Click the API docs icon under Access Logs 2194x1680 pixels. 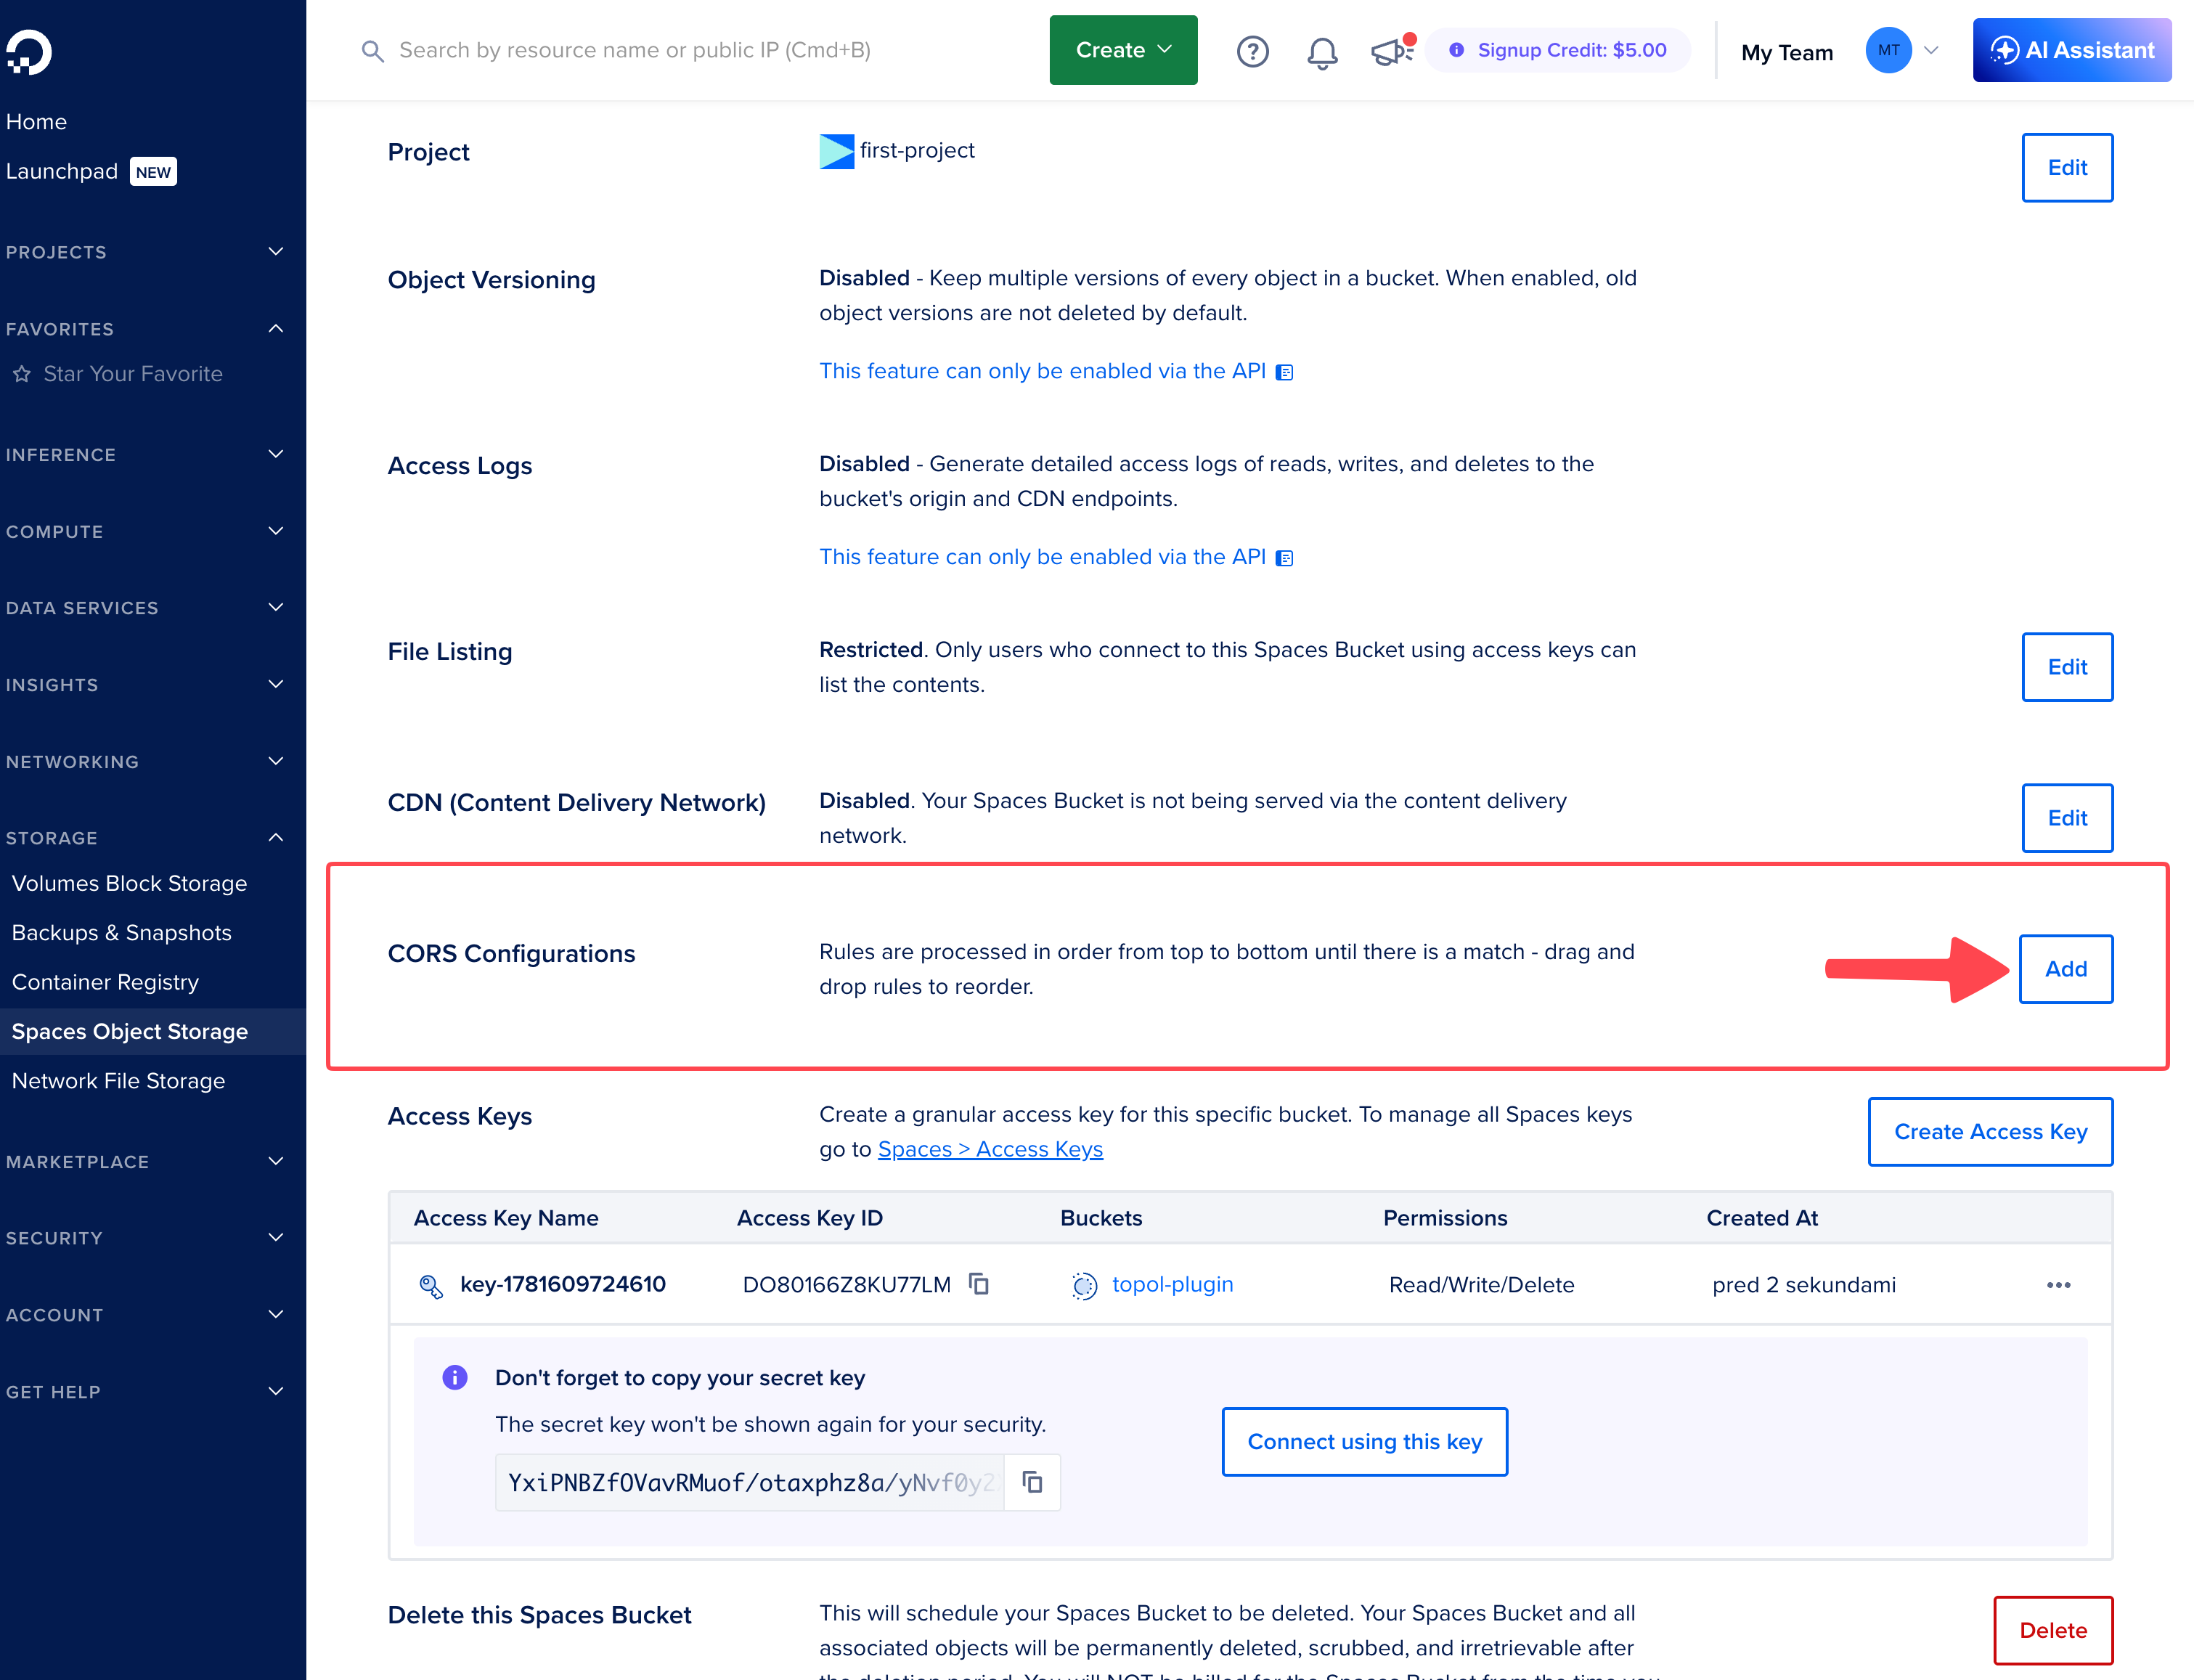(1285, 558)
